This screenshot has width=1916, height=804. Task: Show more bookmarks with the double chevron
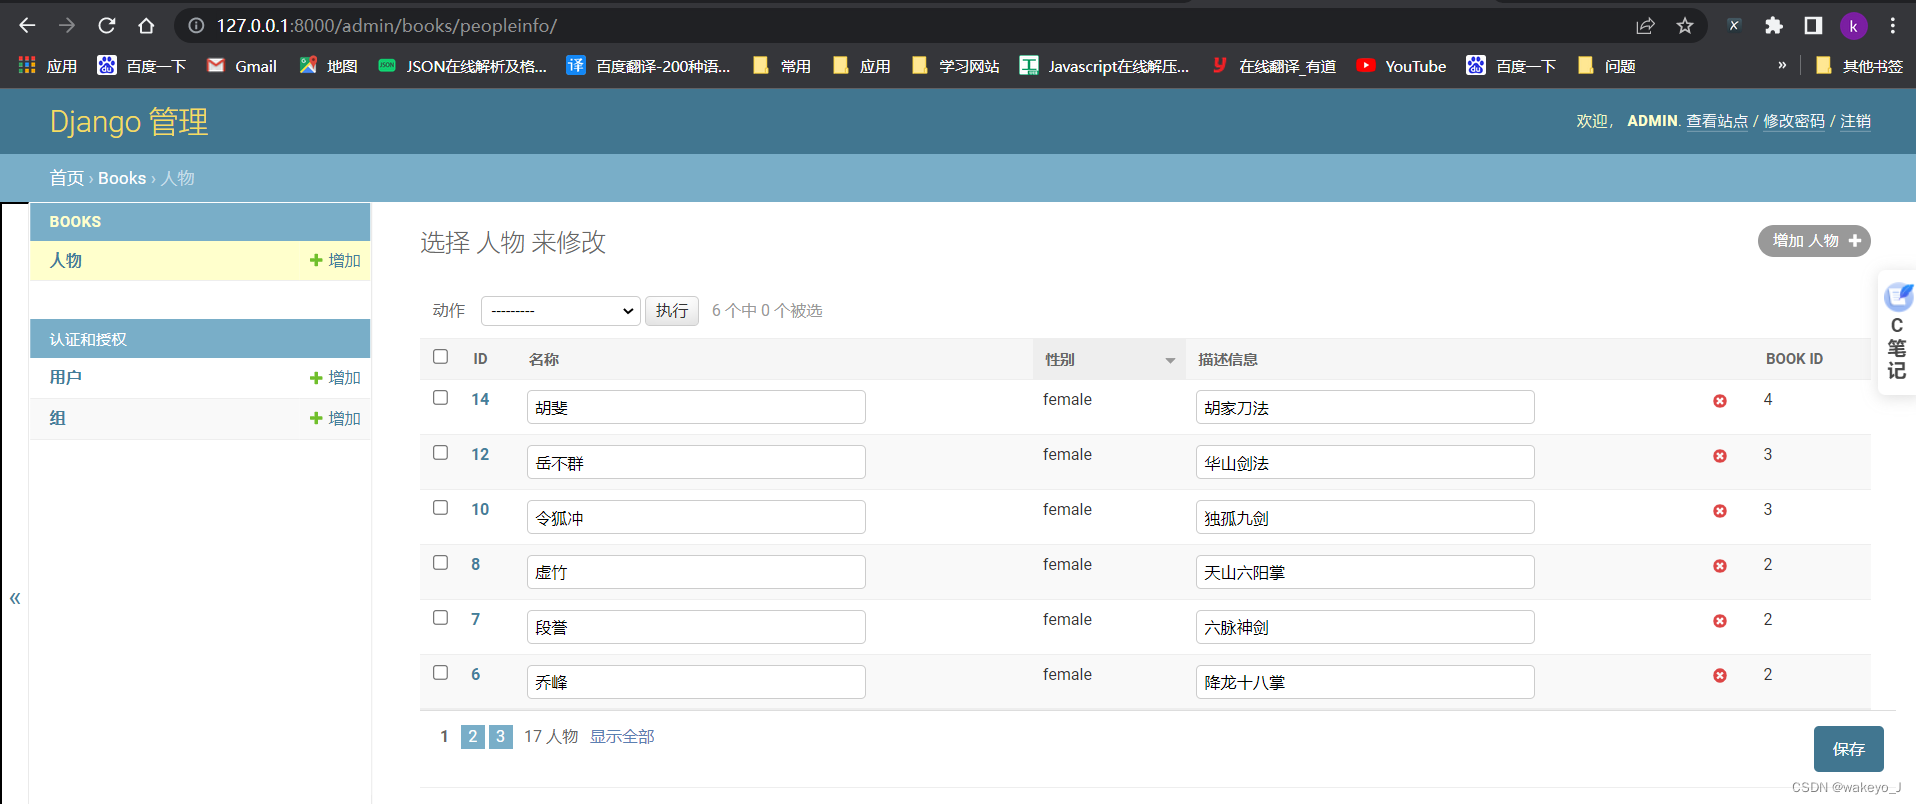pos(1781,65)
